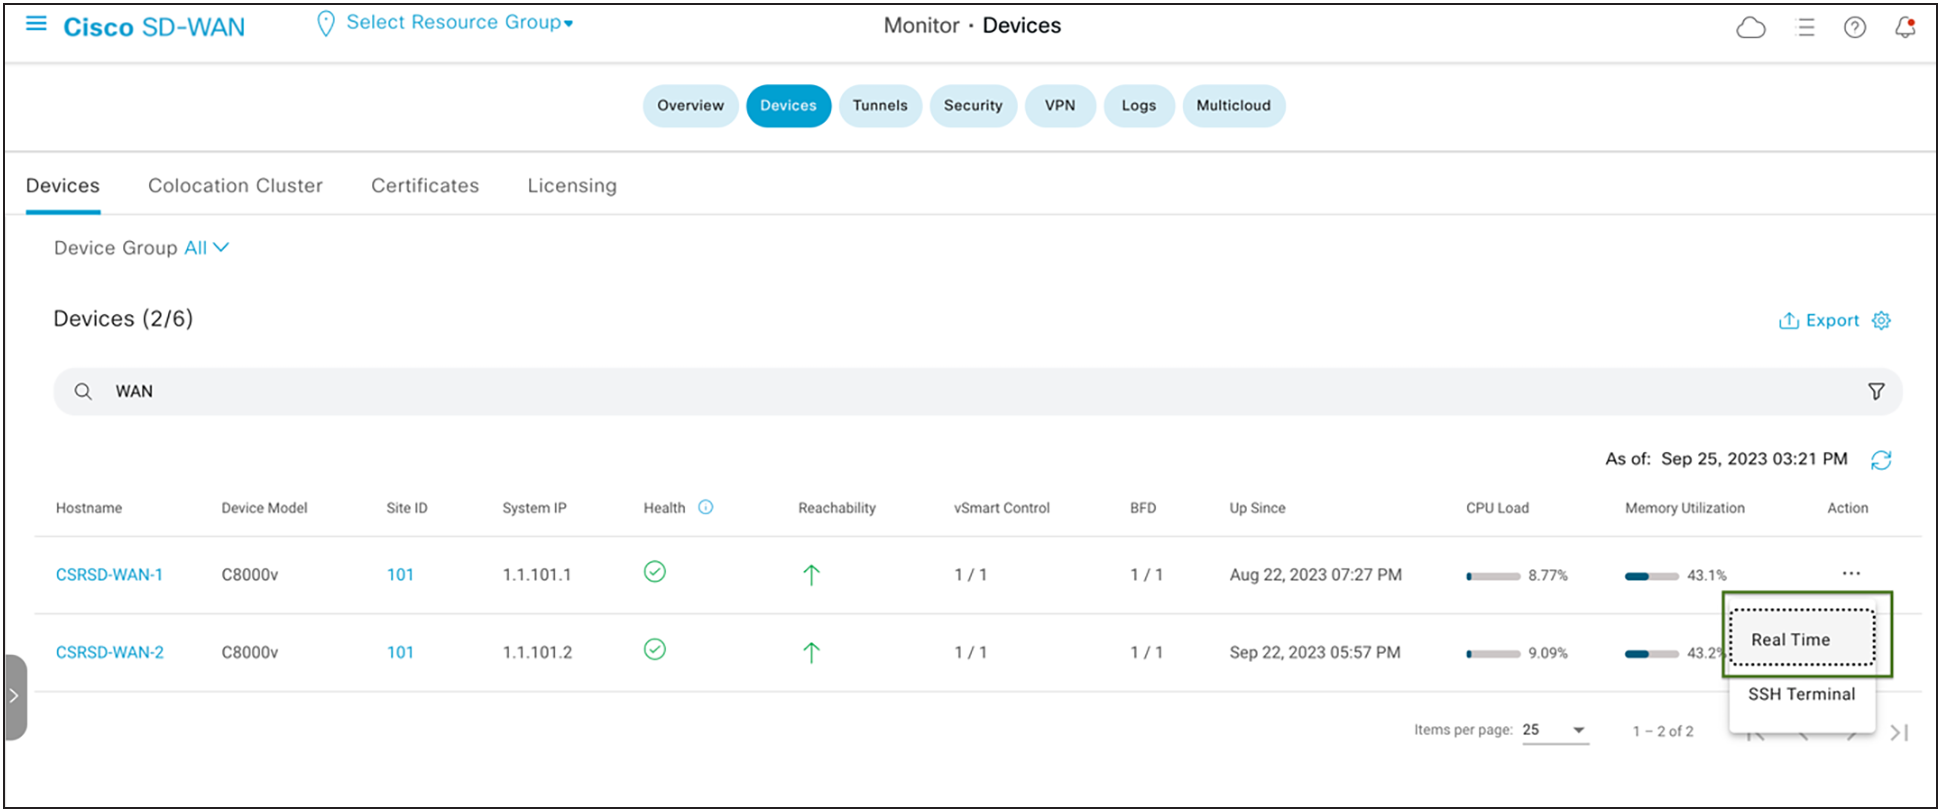Sort by the Device Model column header
This screenshot has width=1941, height=812.
(x=264, y=508)
